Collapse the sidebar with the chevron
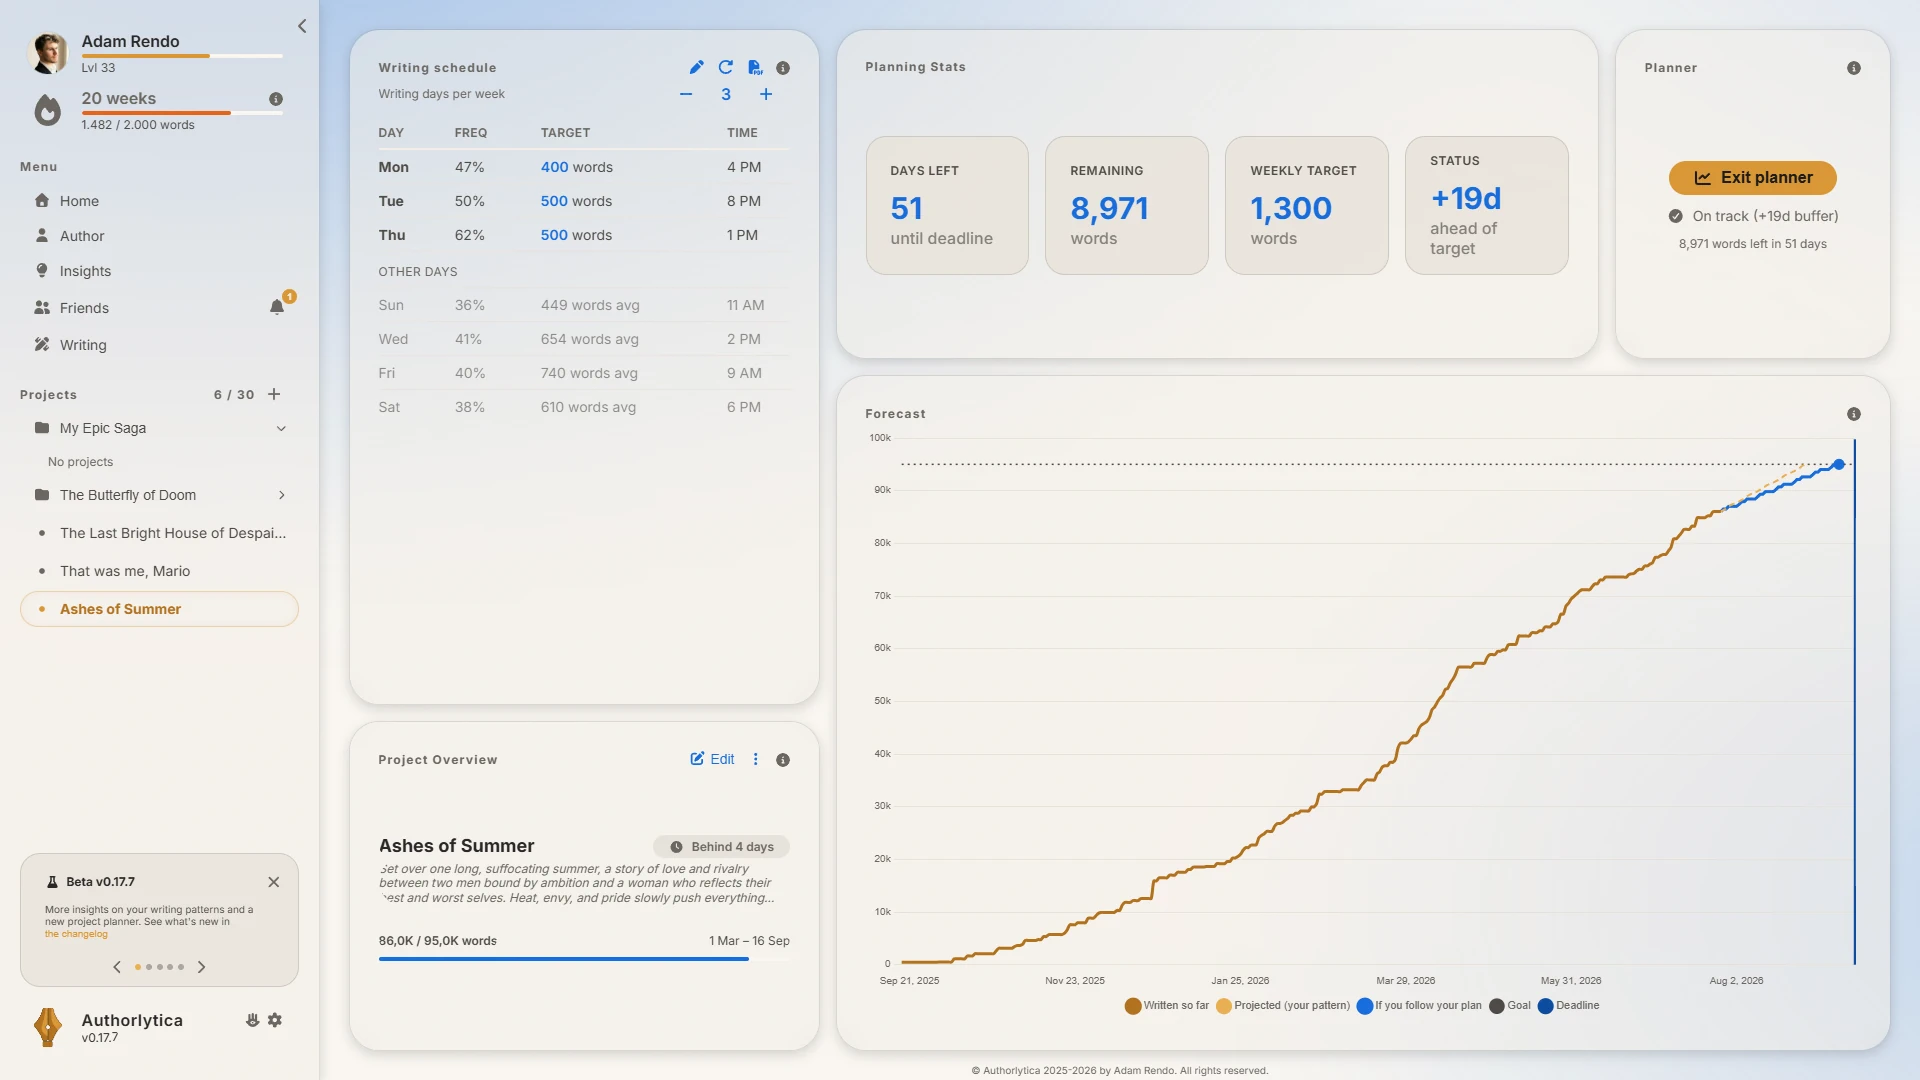This screenshot has height=1080, width=1920. pyautogui.click(x=302, y=26)
